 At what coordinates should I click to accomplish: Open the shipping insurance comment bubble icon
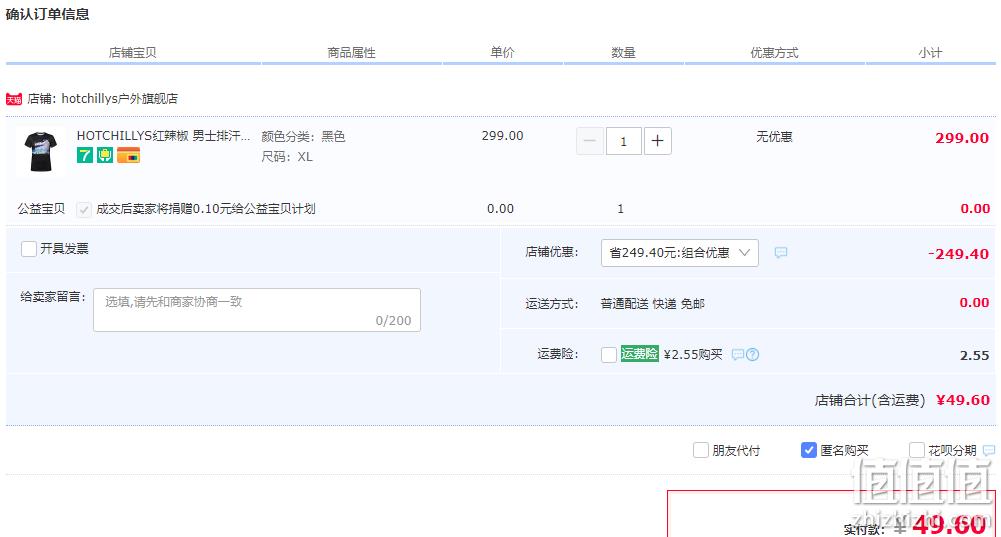point(738,354)
